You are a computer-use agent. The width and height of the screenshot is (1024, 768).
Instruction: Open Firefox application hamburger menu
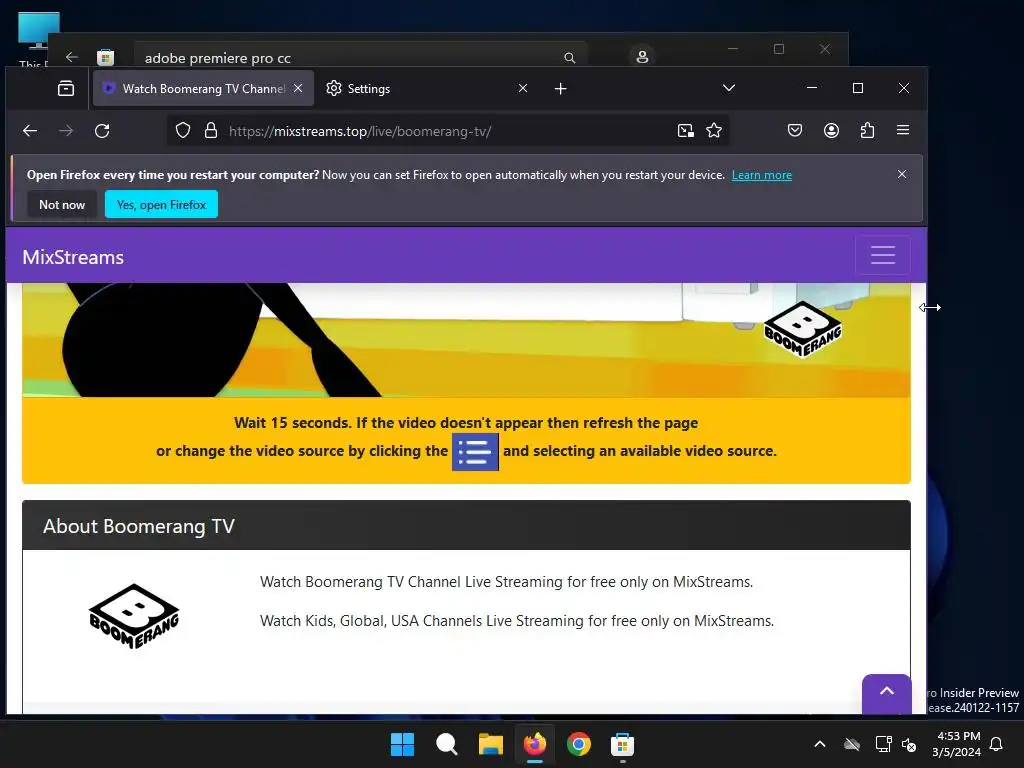point(903,130)
